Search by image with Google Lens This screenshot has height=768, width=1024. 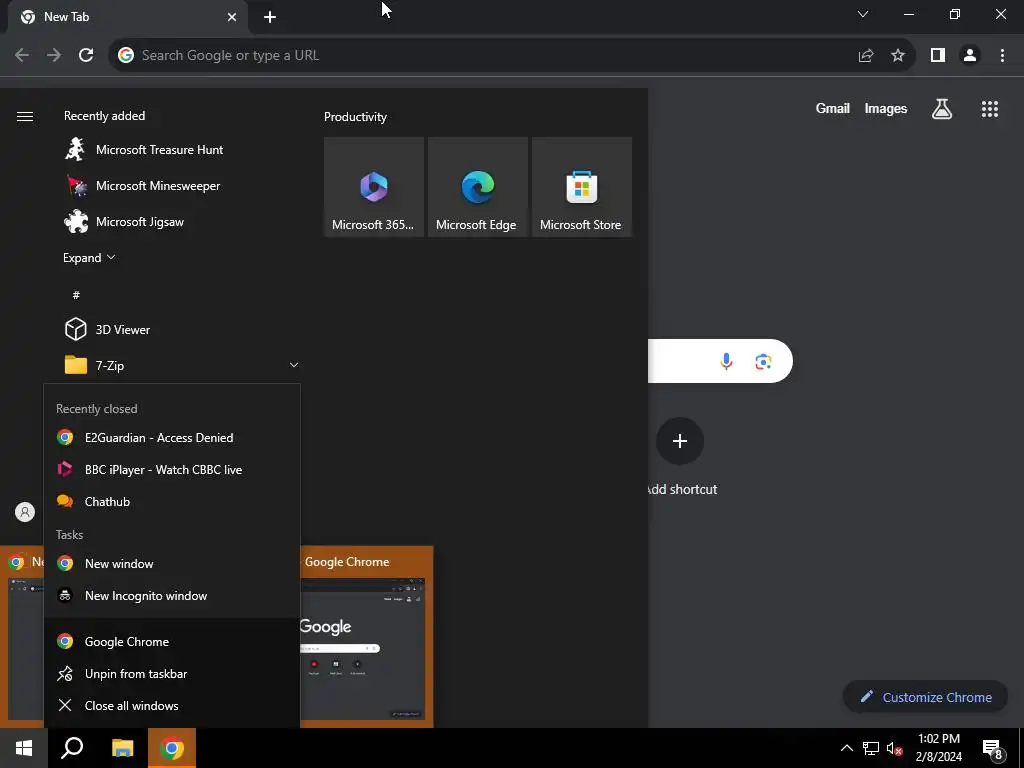[763, 361]
